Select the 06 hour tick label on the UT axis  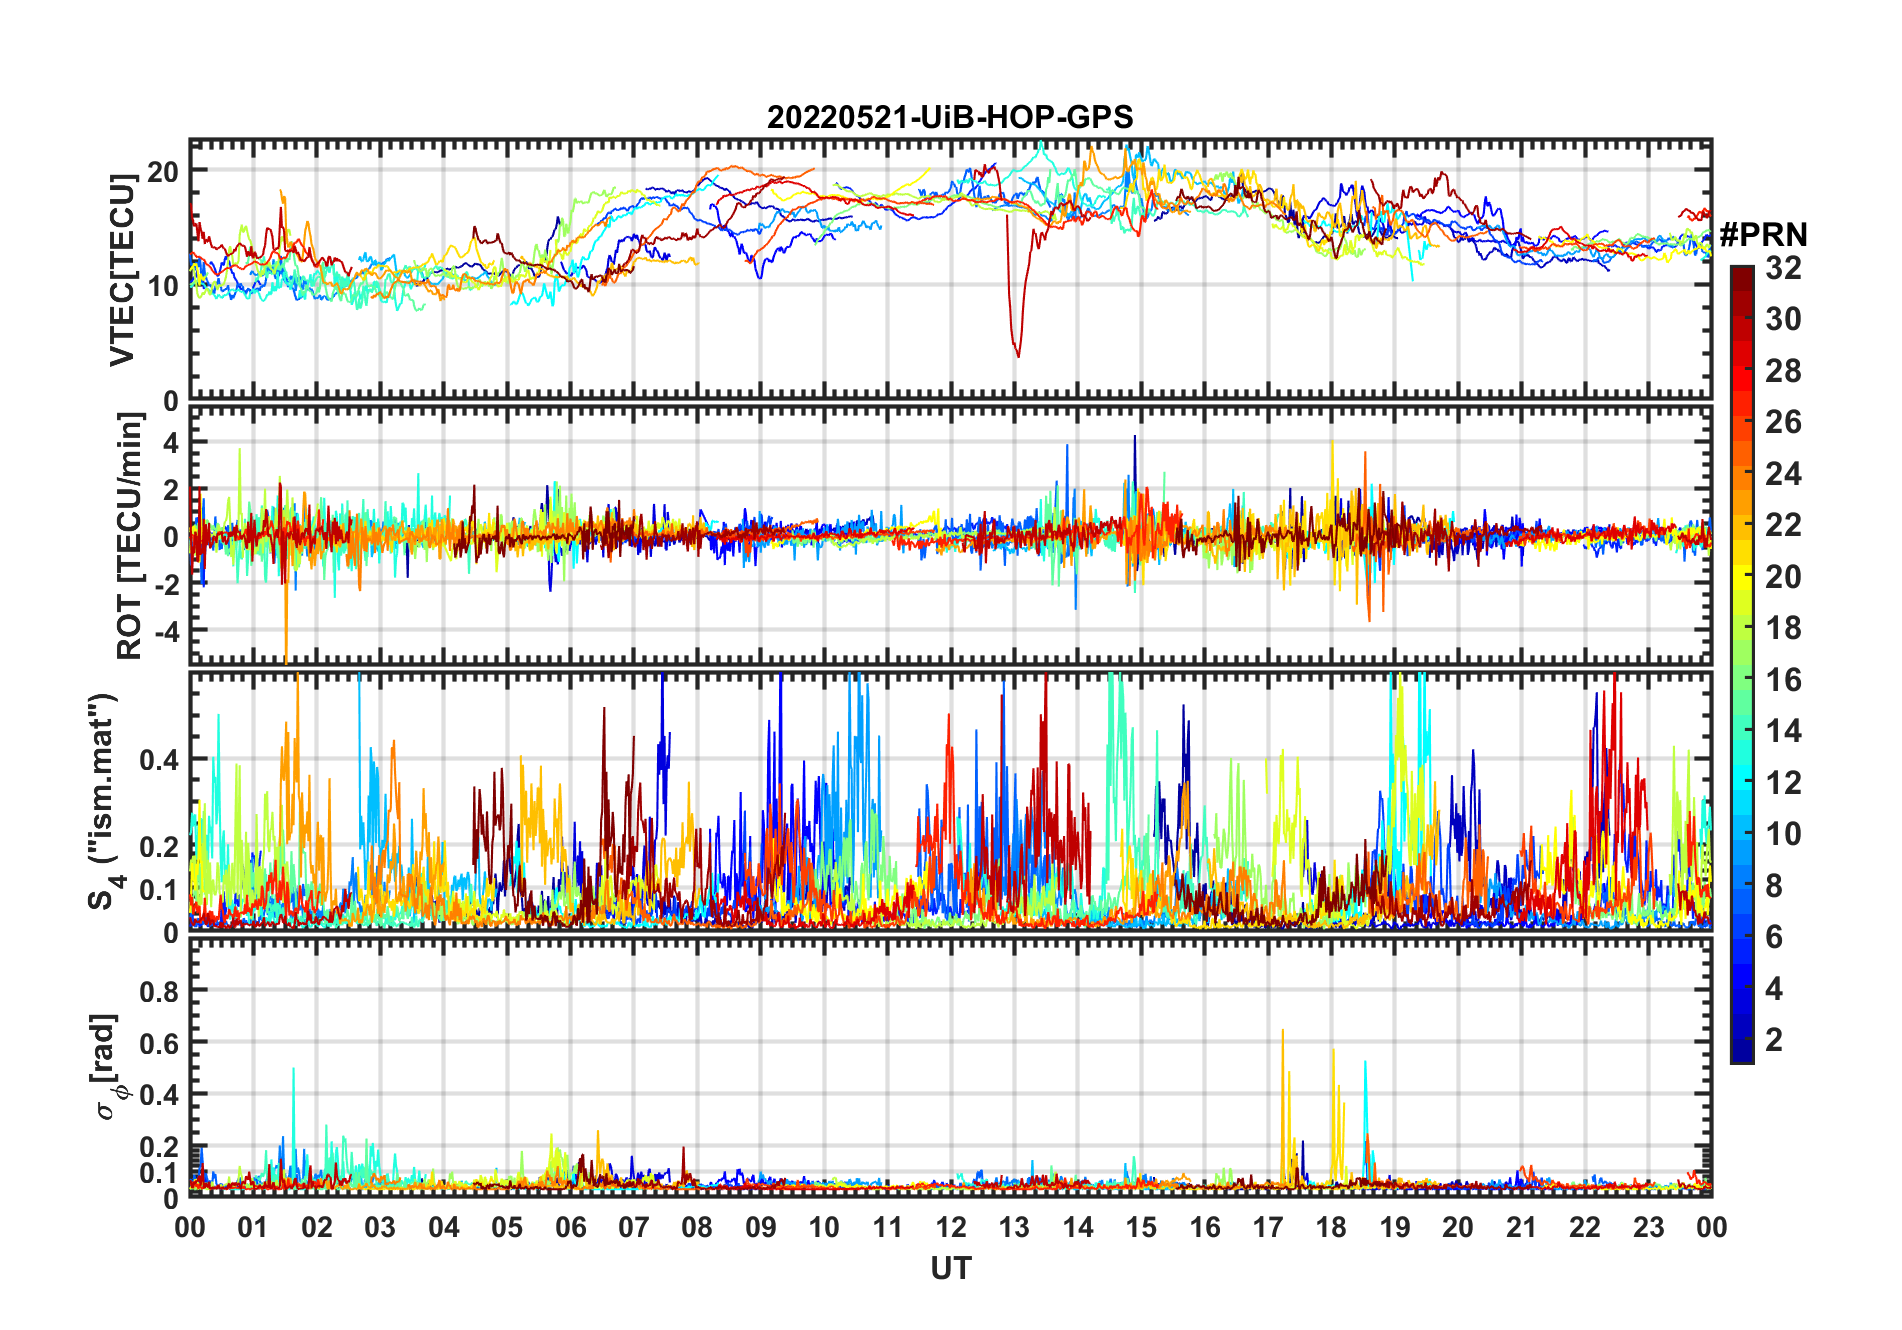click(x=570, y=1227)
